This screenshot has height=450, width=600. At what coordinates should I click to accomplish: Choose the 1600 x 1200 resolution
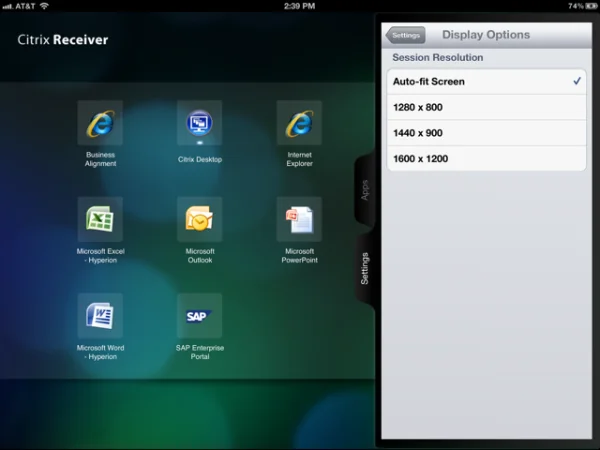click(x=486, y=158)
